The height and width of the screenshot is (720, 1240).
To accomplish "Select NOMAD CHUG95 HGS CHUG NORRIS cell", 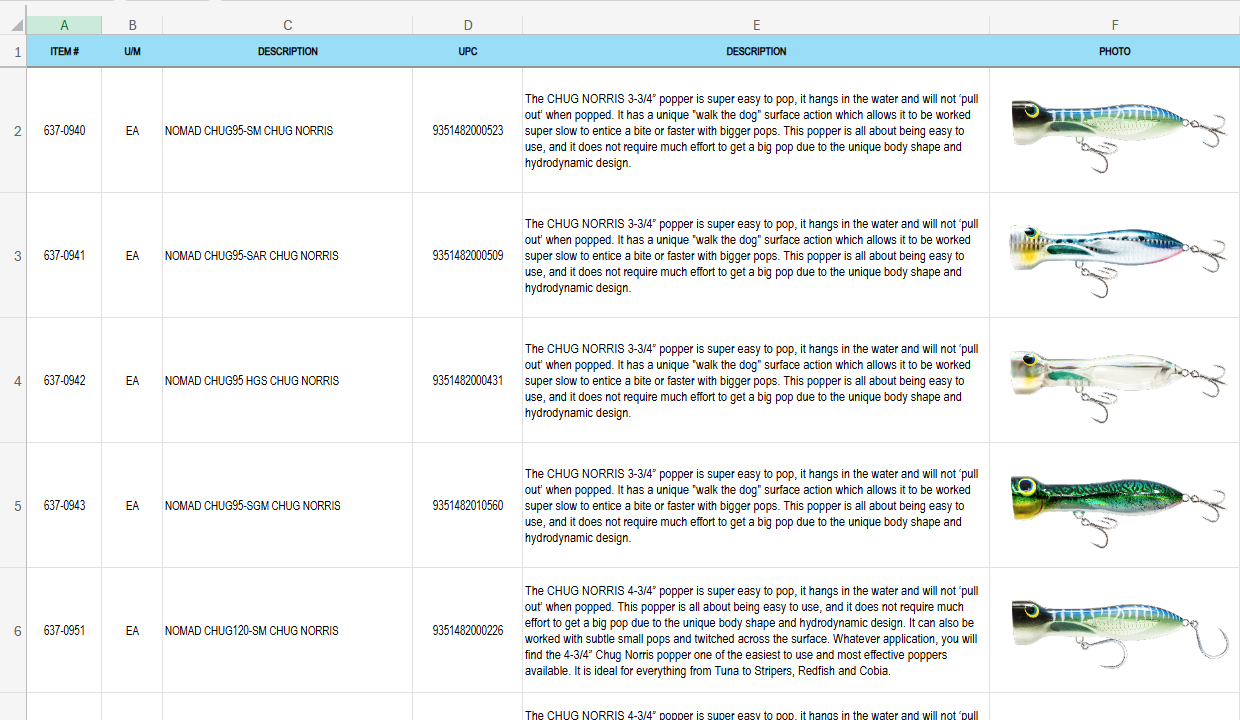I will pyautogui.click(x=288, y=380).
